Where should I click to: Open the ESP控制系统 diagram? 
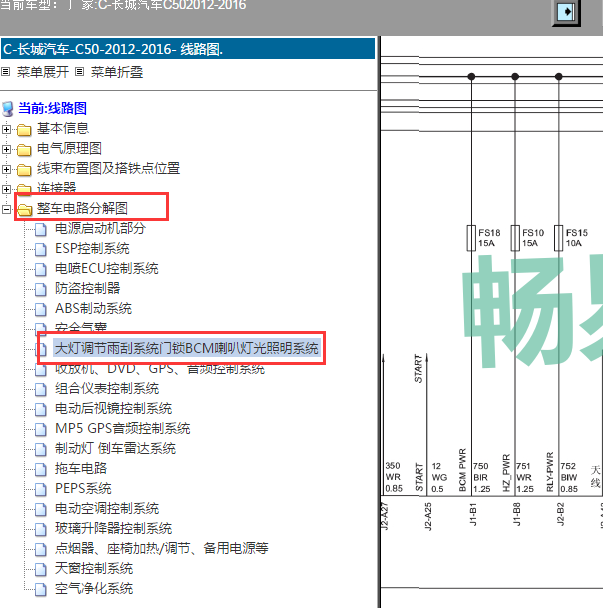[92, 248]
